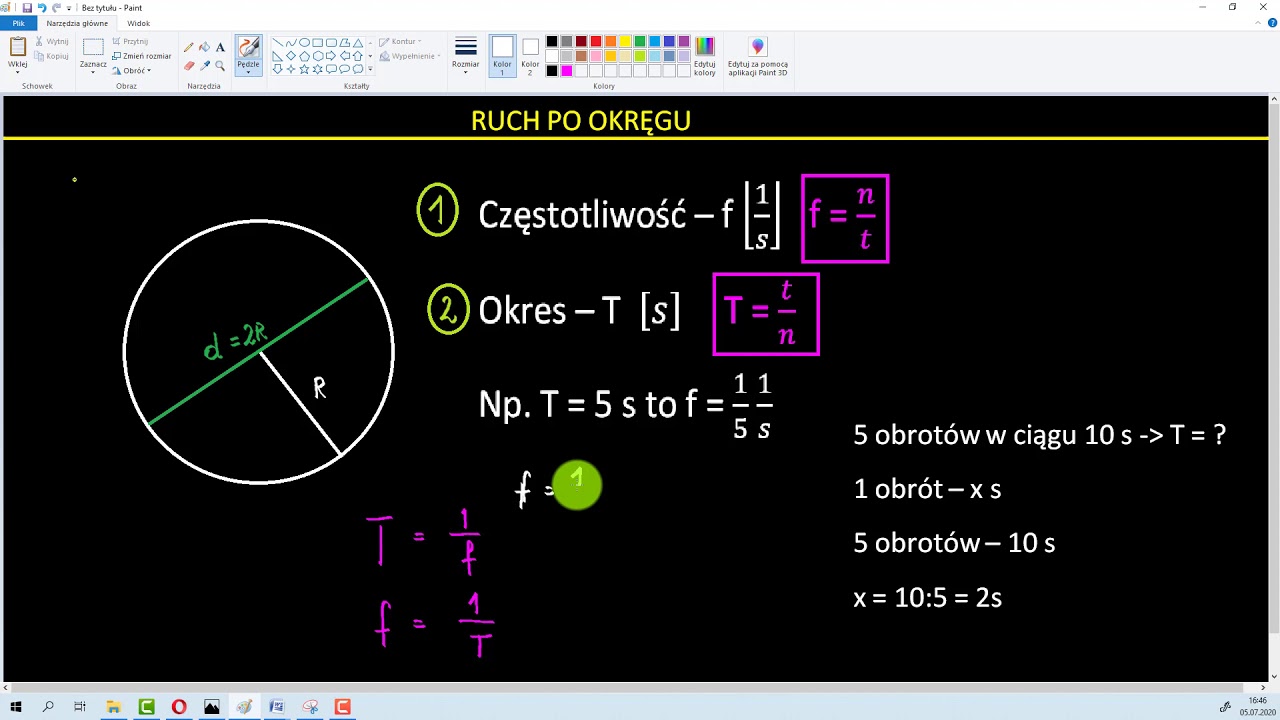Open the Zaznacz dropdown arrow
Image resolution: width=1280 pixels, height=720 pixels.
[x=93, y=72]
